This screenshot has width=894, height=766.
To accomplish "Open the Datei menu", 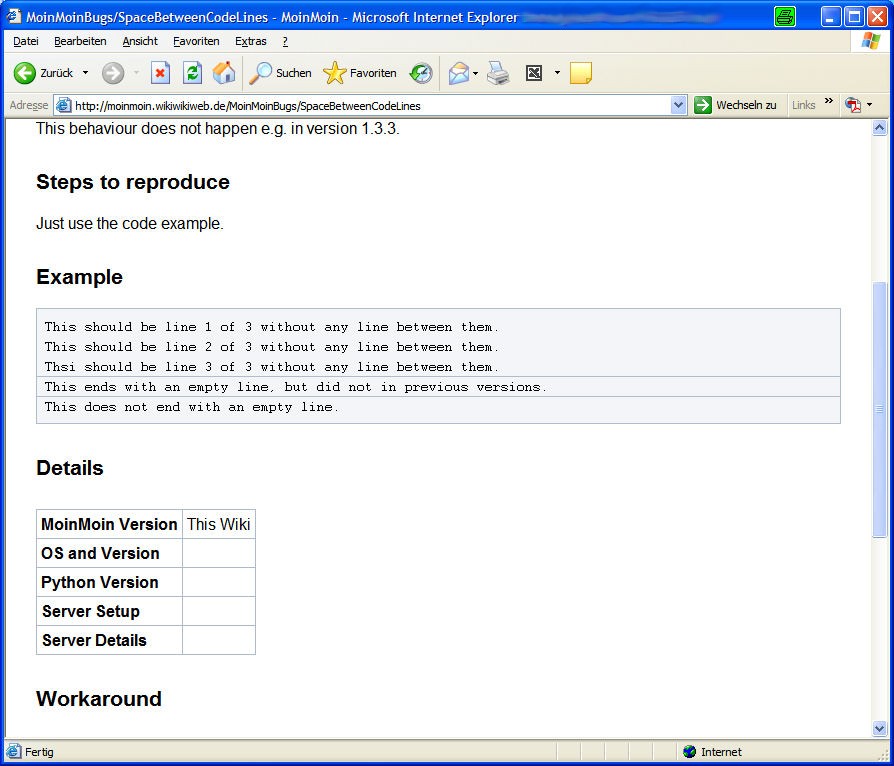I will point(26,41).
